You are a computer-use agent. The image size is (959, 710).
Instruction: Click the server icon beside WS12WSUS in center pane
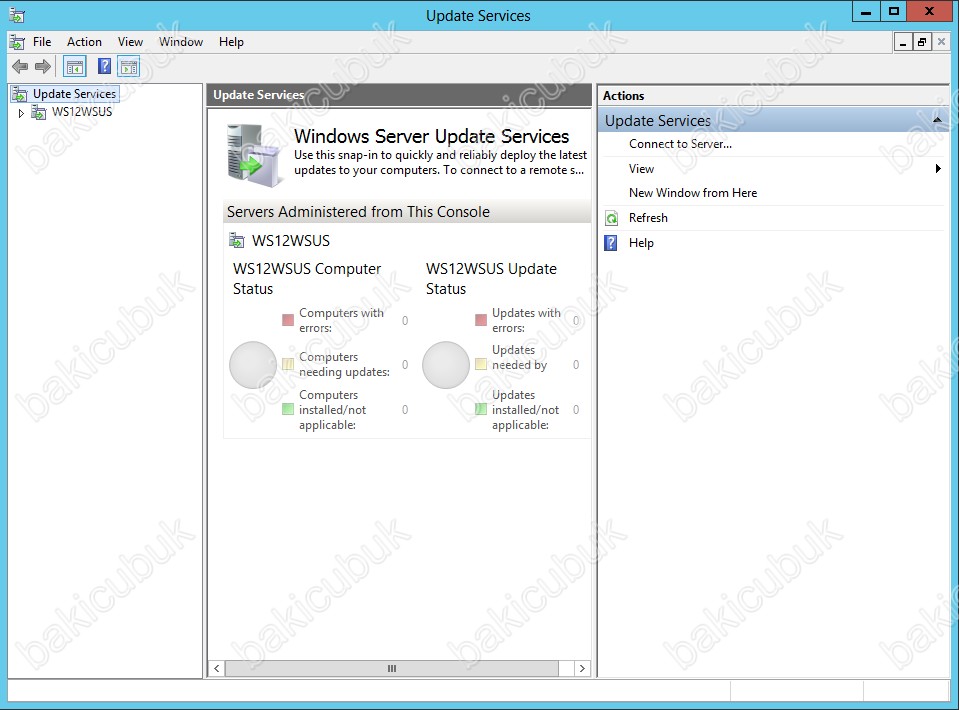click(x=237, y=240)
